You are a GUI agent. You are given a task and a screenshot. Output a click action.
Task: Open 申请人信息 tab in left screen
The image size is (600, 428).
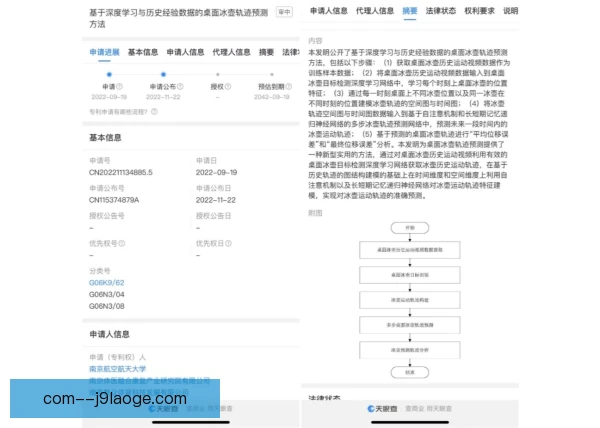pos(185,52)
